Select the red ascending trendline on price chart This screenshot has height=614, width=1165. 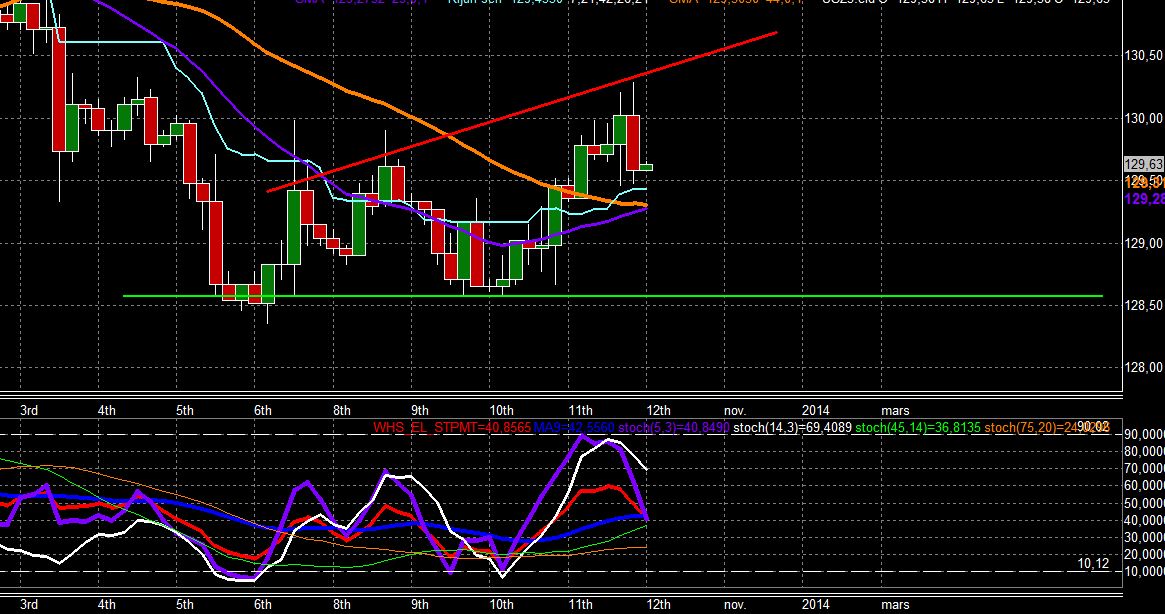point(520,112)
